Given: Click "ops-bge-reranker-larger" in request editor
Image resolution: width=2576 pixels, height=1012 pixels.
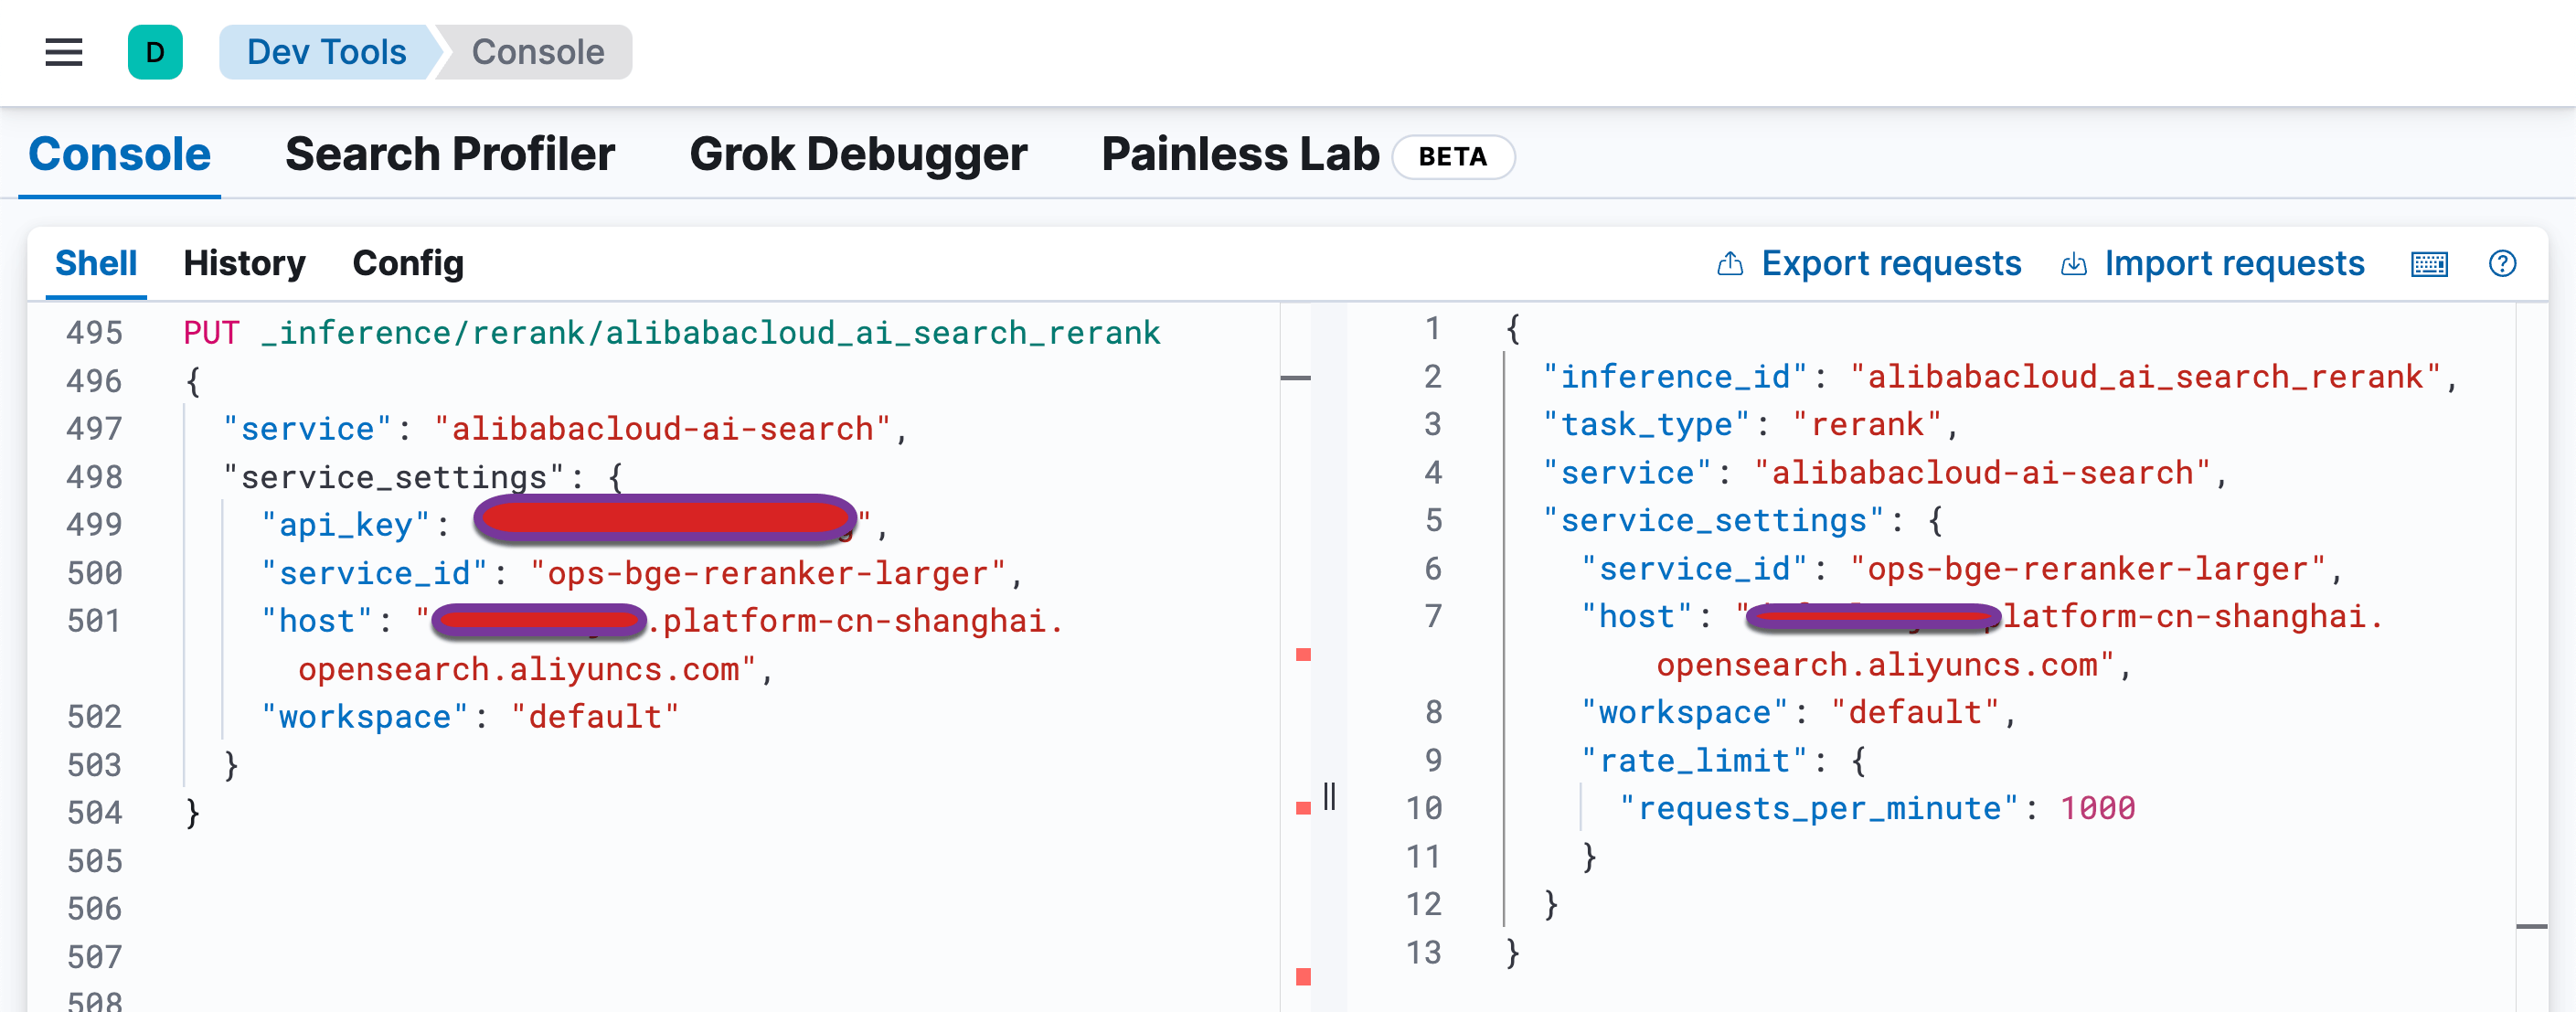Looking at the screenshot, I should pyautogui.click(x=767, y=573).
